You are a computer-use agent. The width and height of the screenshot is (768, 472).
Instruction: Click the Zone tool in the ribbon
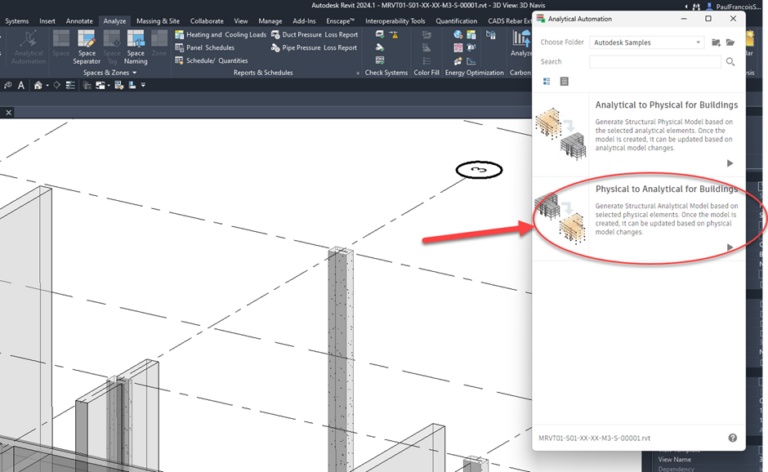[x=159, y=44]
